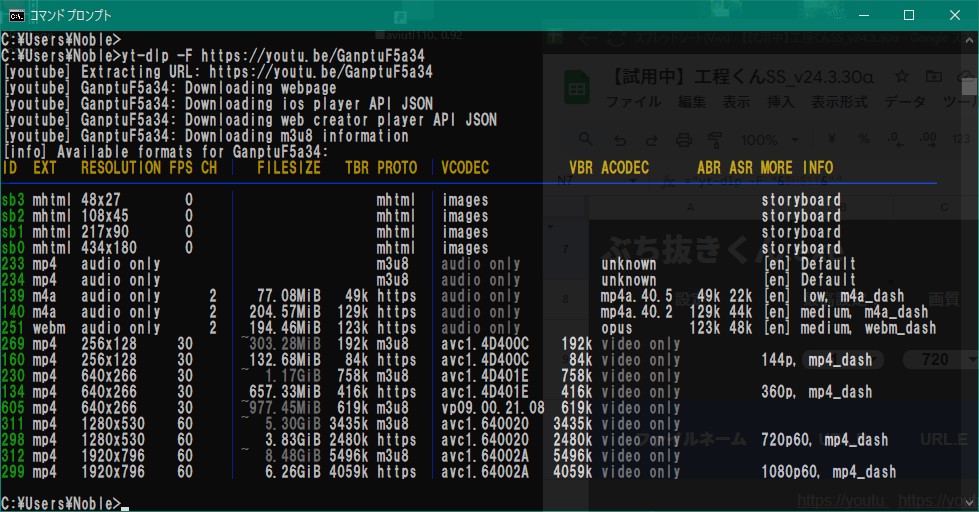This screenshot has height=512, width=979.
Task: Click the Paint format roller icon in Sheets
Action: (715, 140)
